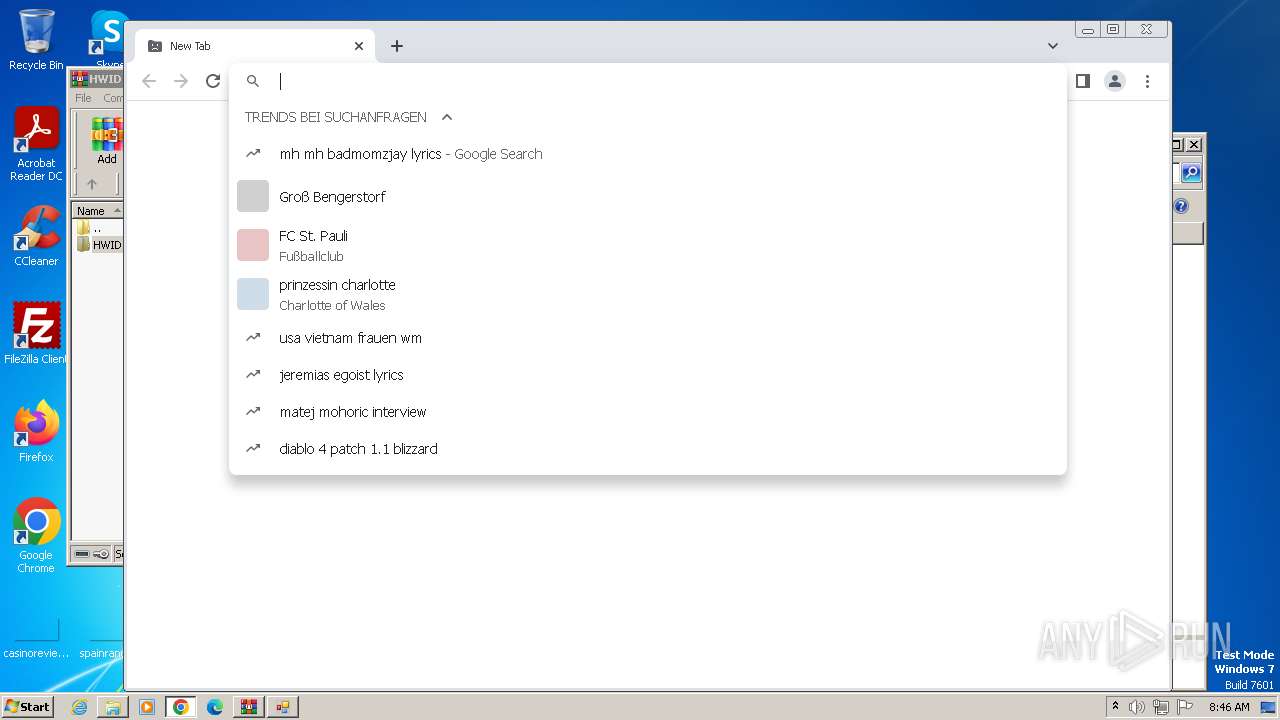Select suggestion FC St. Pauli
Viewport: 1280px width, 720px height.
(648, 246)
